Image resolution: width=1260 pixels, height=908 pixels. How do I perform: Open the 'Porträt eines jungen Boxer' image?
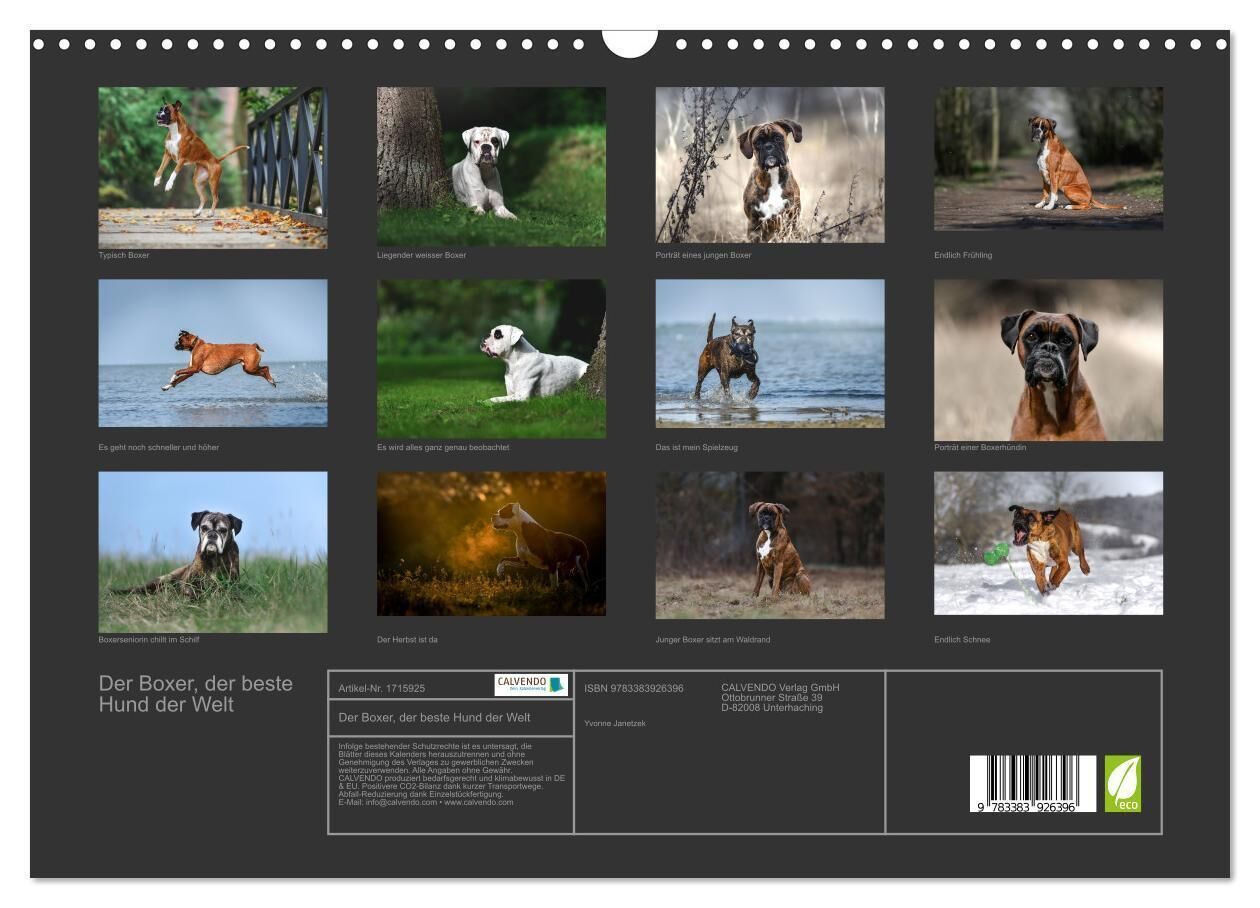(x=770, y=165)
